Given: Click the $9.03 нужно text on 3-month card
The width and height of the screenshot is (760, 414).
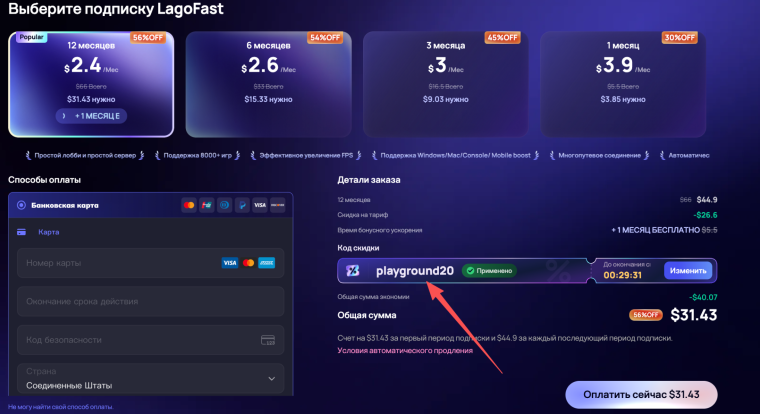Looking at the screenshot, I should point(445,99).
